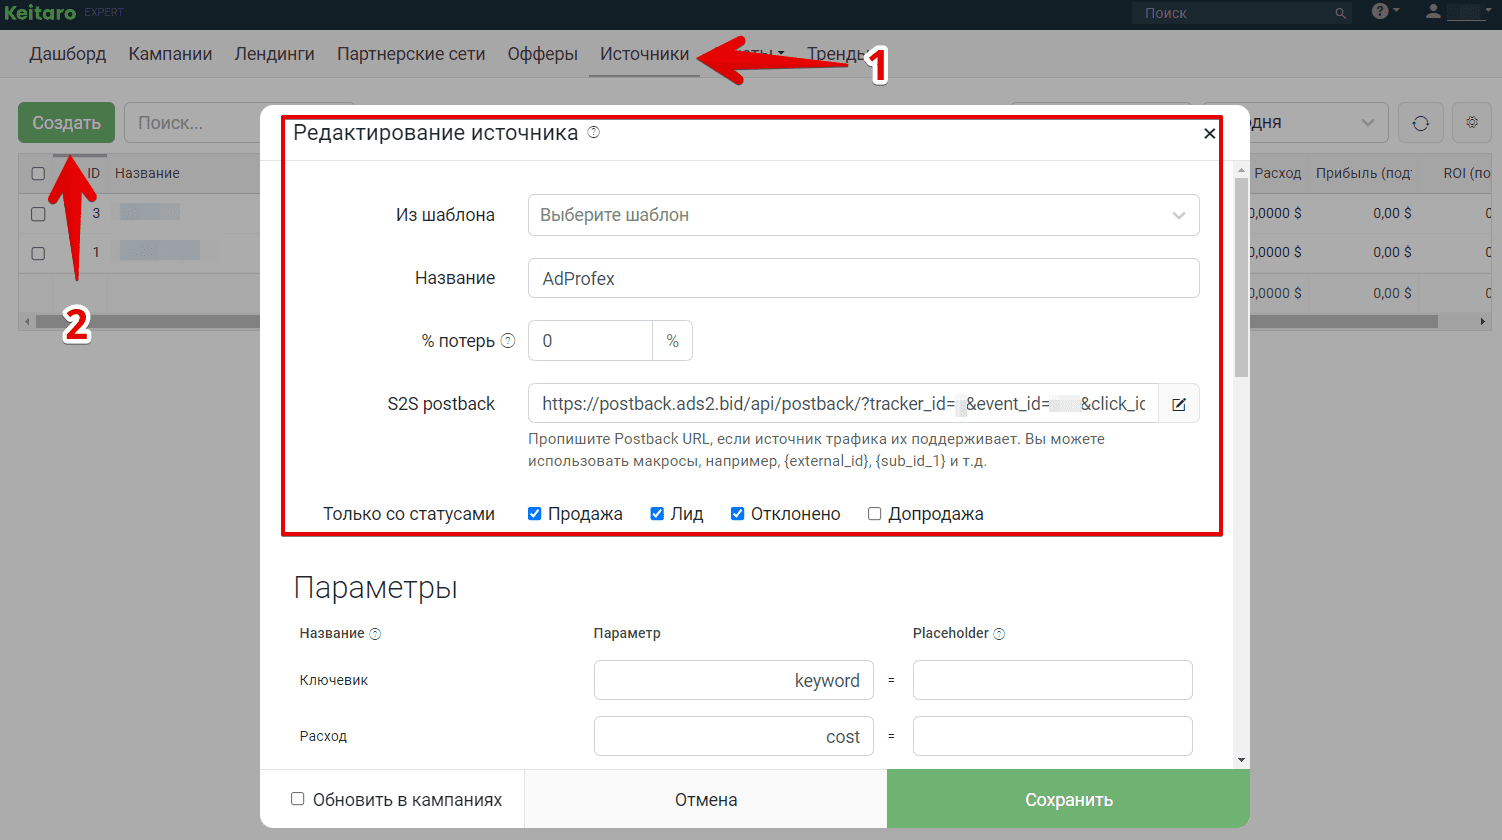This screenshot has height=840, width=1502.
Task: Uncheck the Отклонено status checkbox
Action: point(737,514)
